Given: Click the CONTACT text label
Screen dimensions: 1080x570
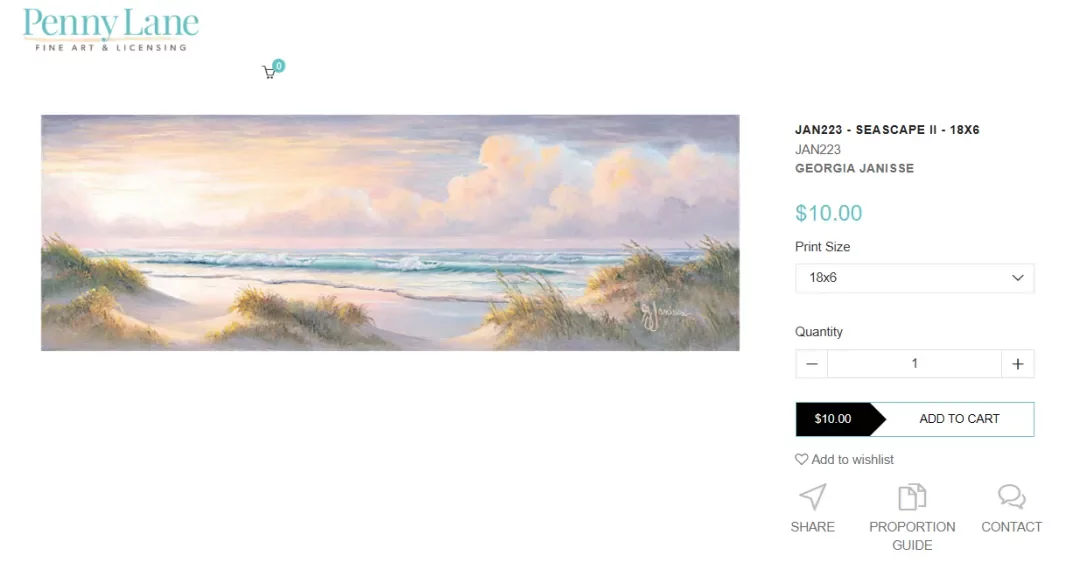Looking at the screenshot, I should coord(1011,527).
